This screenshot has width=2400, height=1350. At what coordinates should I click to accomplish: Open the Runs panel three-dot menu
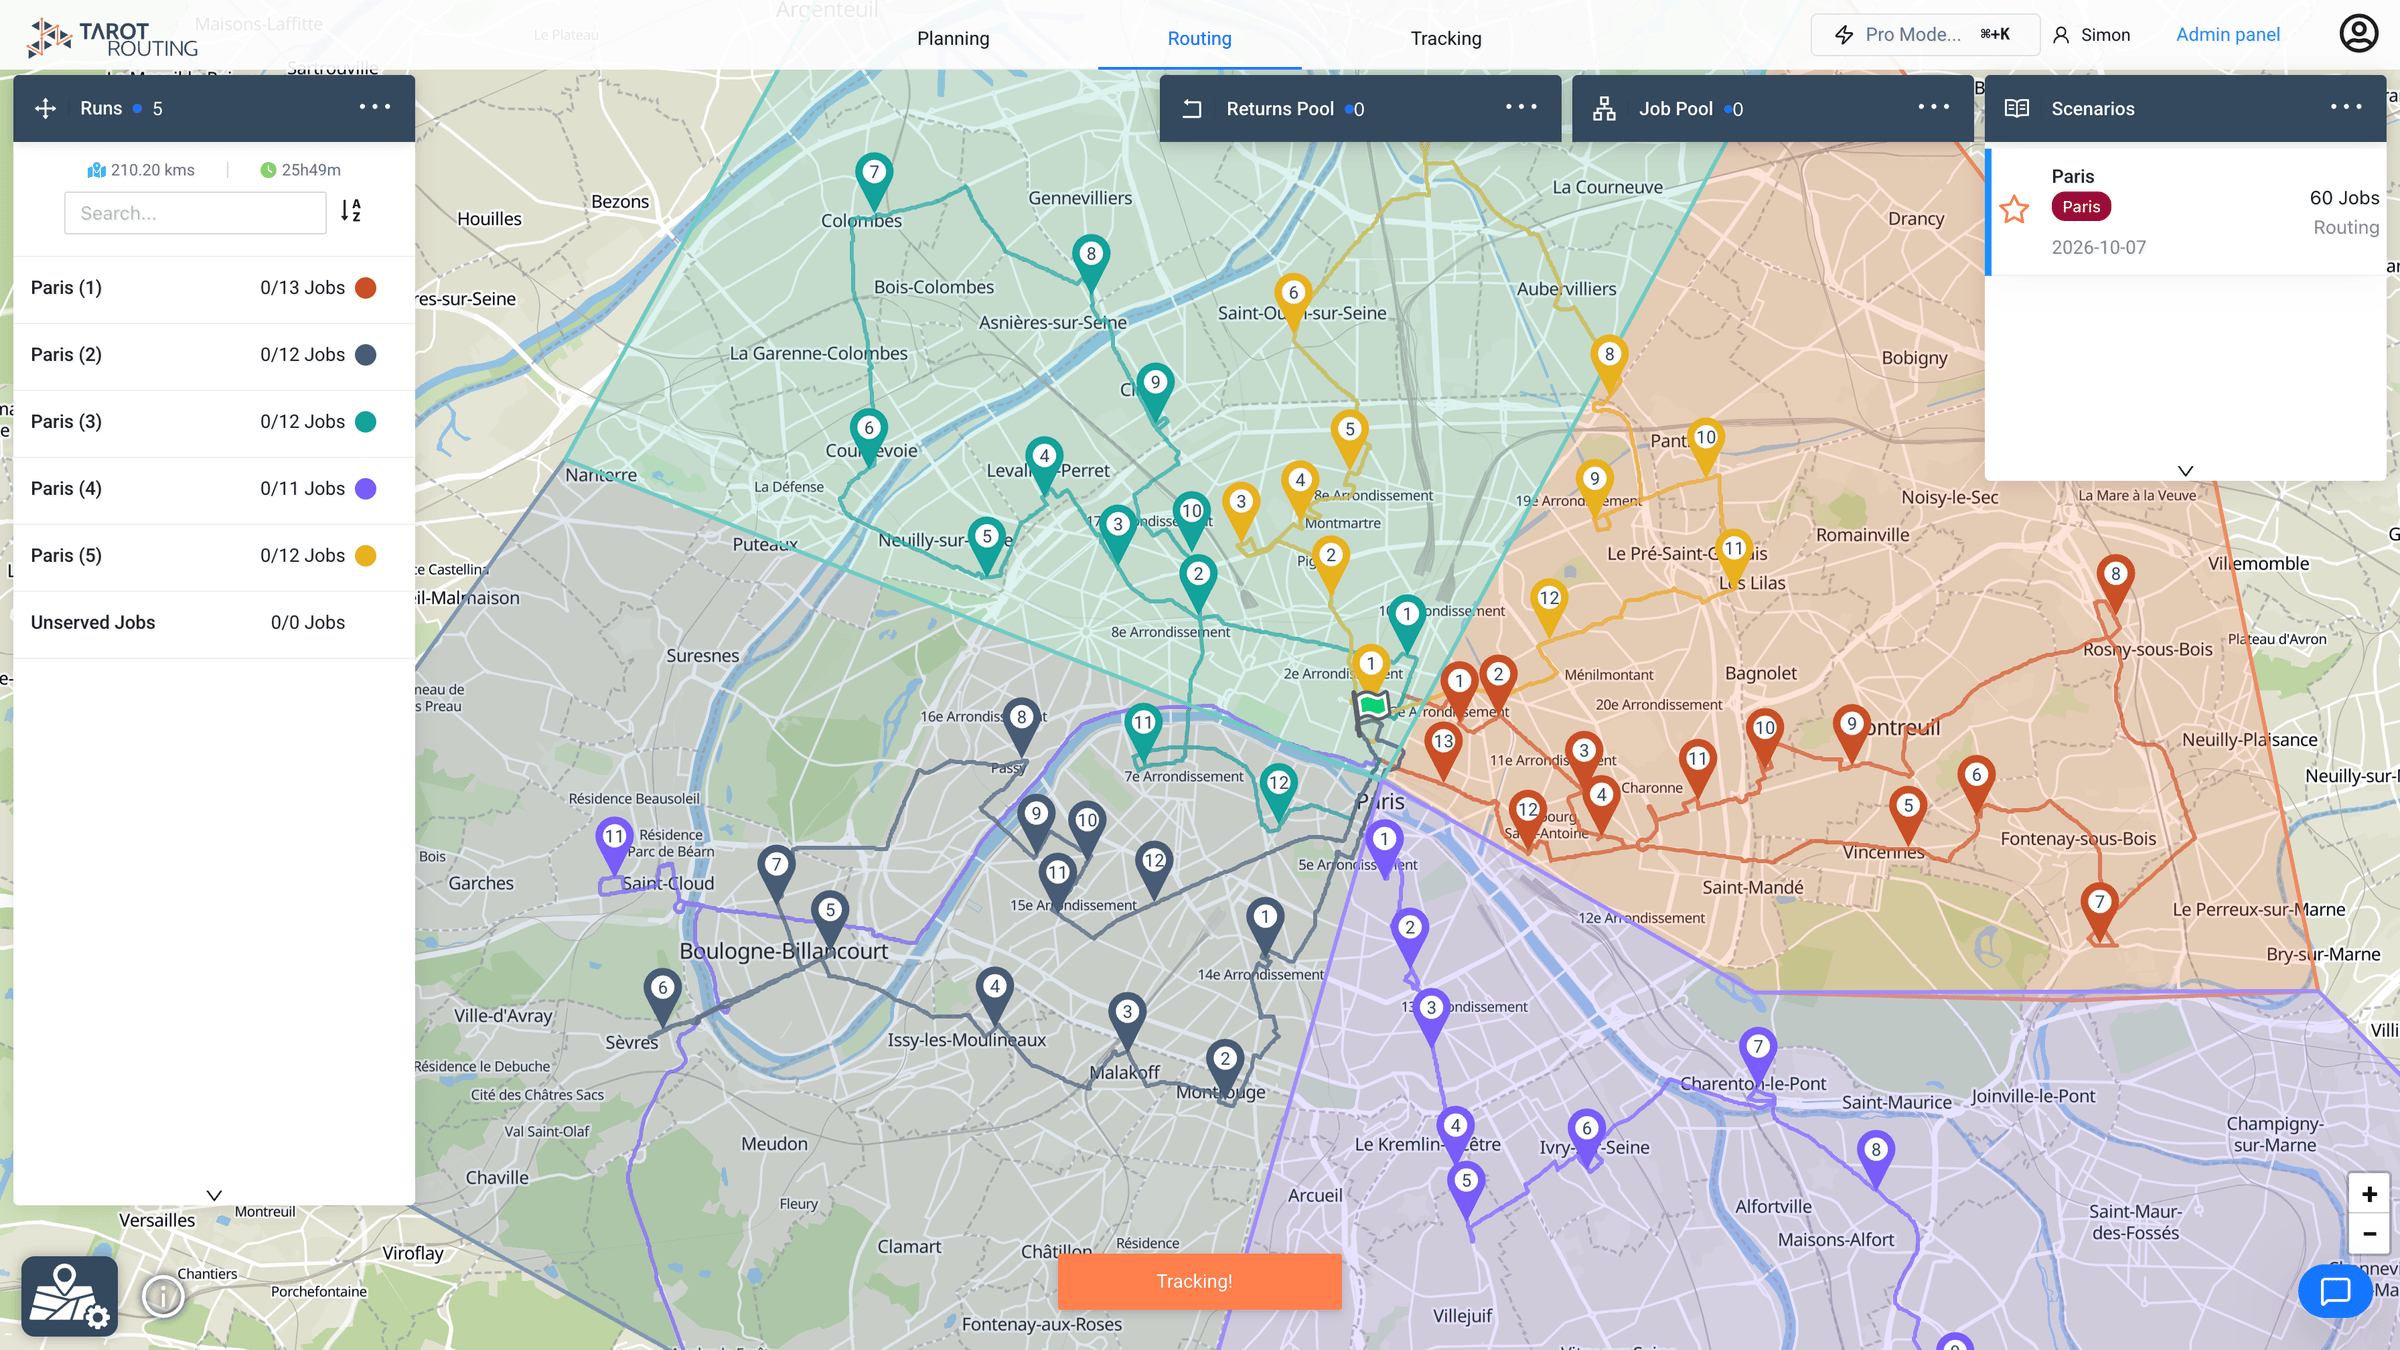pos(375,107)
